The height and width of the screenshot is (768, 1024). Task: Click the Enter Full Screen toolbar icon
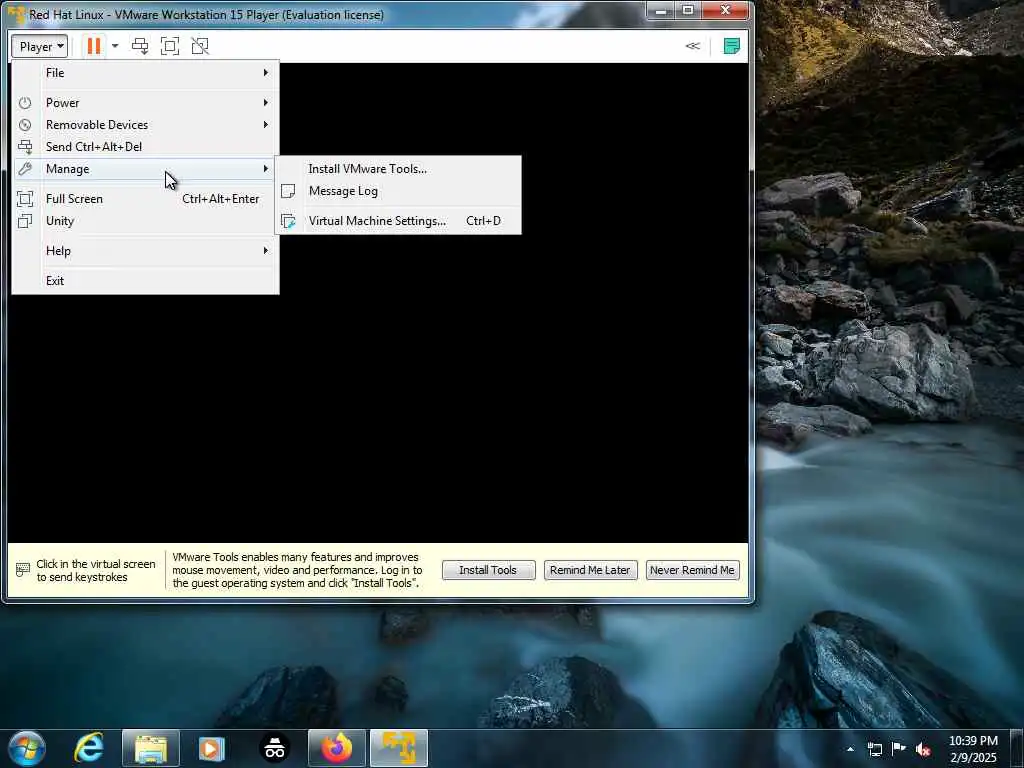tap(170, 46)
